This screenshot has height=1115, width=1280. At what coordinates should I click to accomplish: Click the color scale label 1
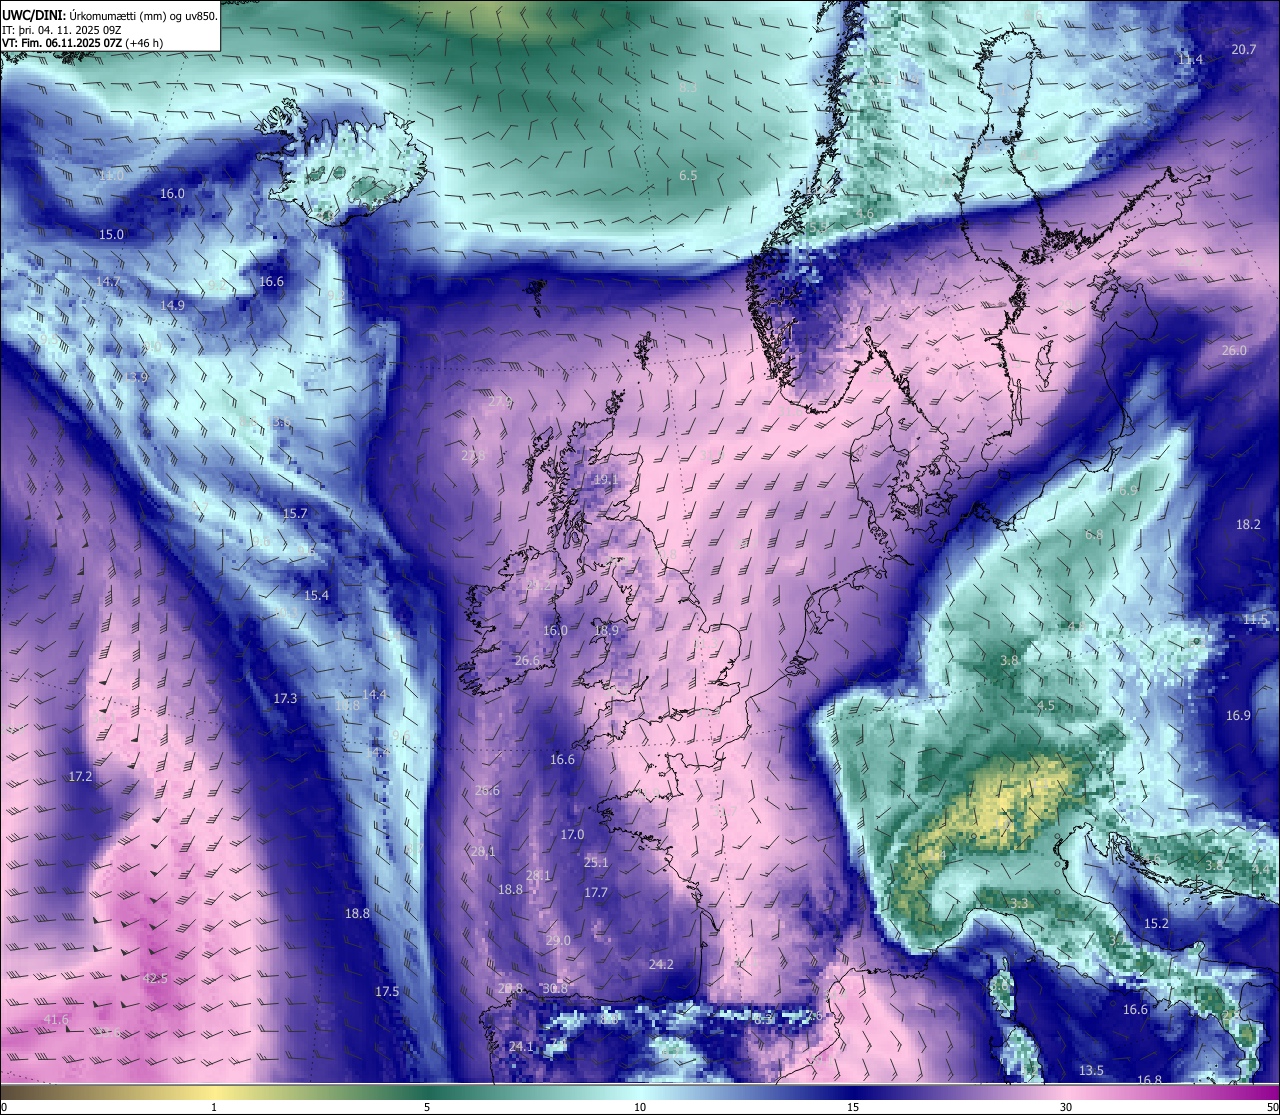[x=214, y=1107]
